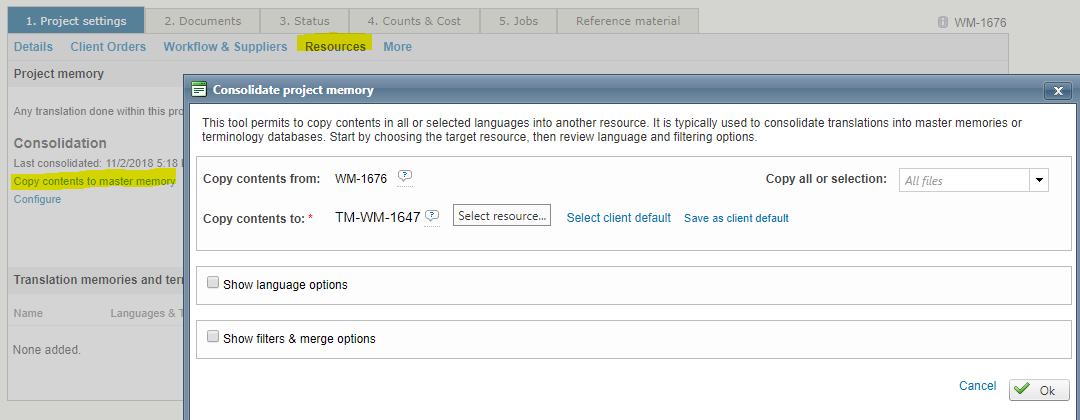Open the 4. Counts & Cost tab
1080x420 pixels.
click(413, 21)
